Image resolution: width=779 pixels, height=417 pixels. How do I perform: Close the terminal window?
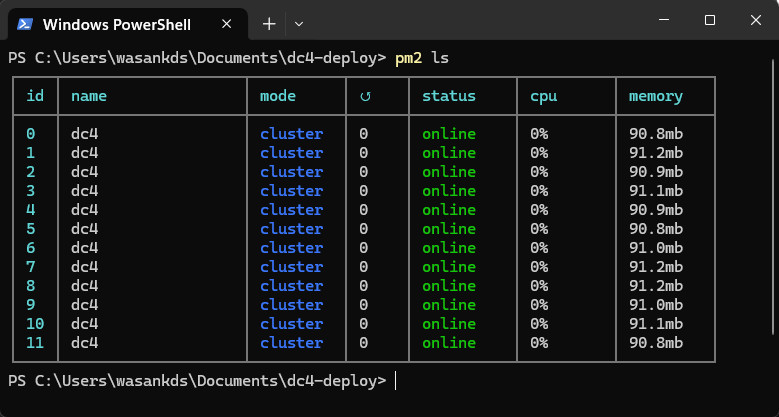click(x=755, y=20)
